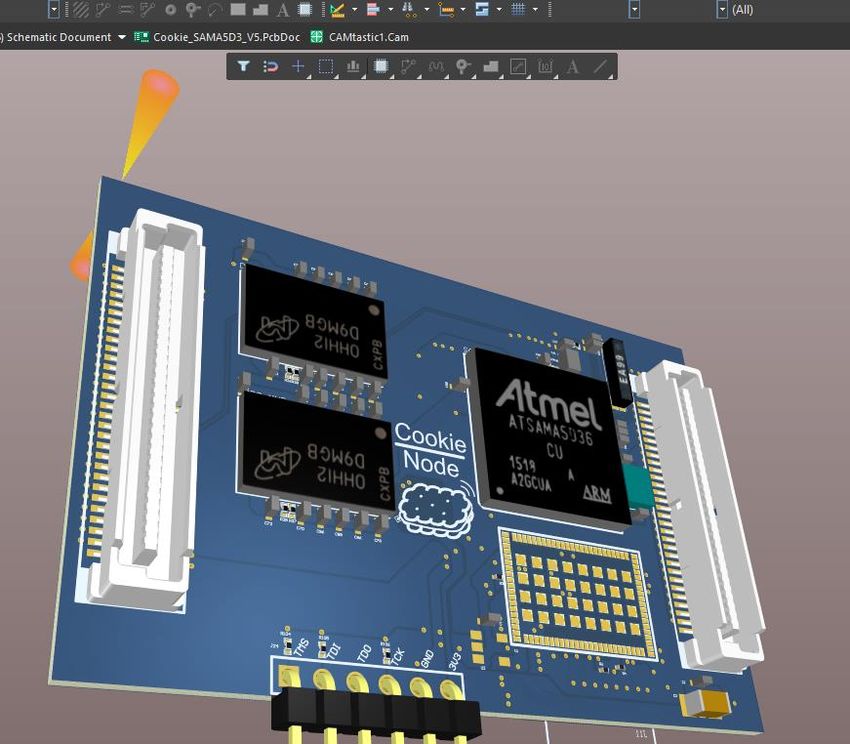The image size is (850, 744).
Task: Open the alignment tools icon in top toolbar
Action: (x=373, y=9)
